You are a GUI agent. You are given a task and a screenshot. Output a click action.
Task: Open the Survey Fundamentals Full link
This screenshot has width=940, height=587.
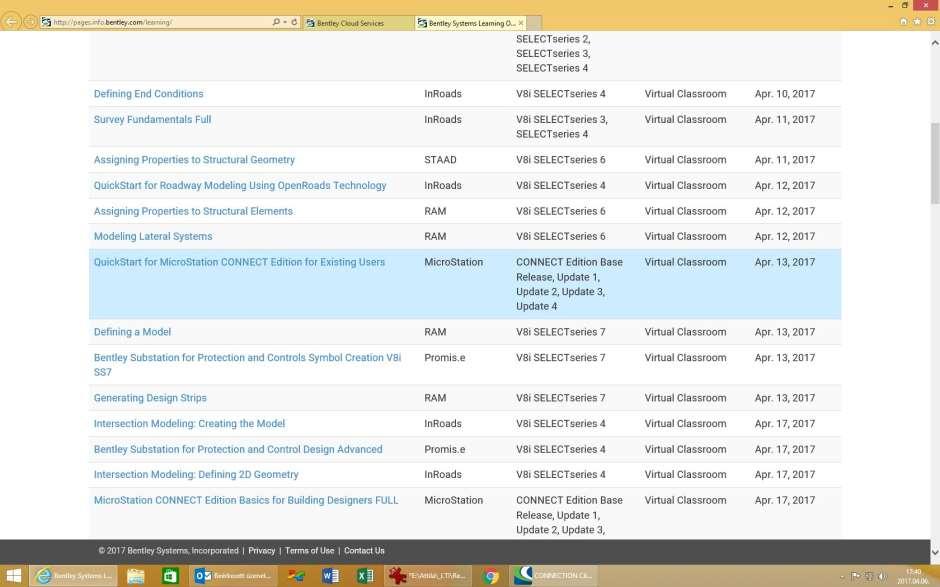[x=152, y=119]
